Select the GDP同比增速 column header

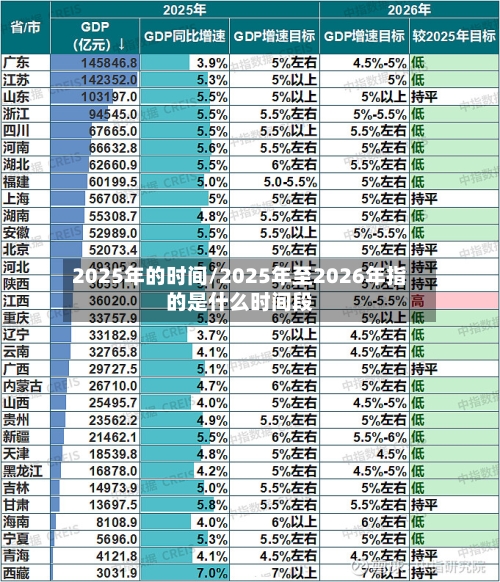click(184, 36)
